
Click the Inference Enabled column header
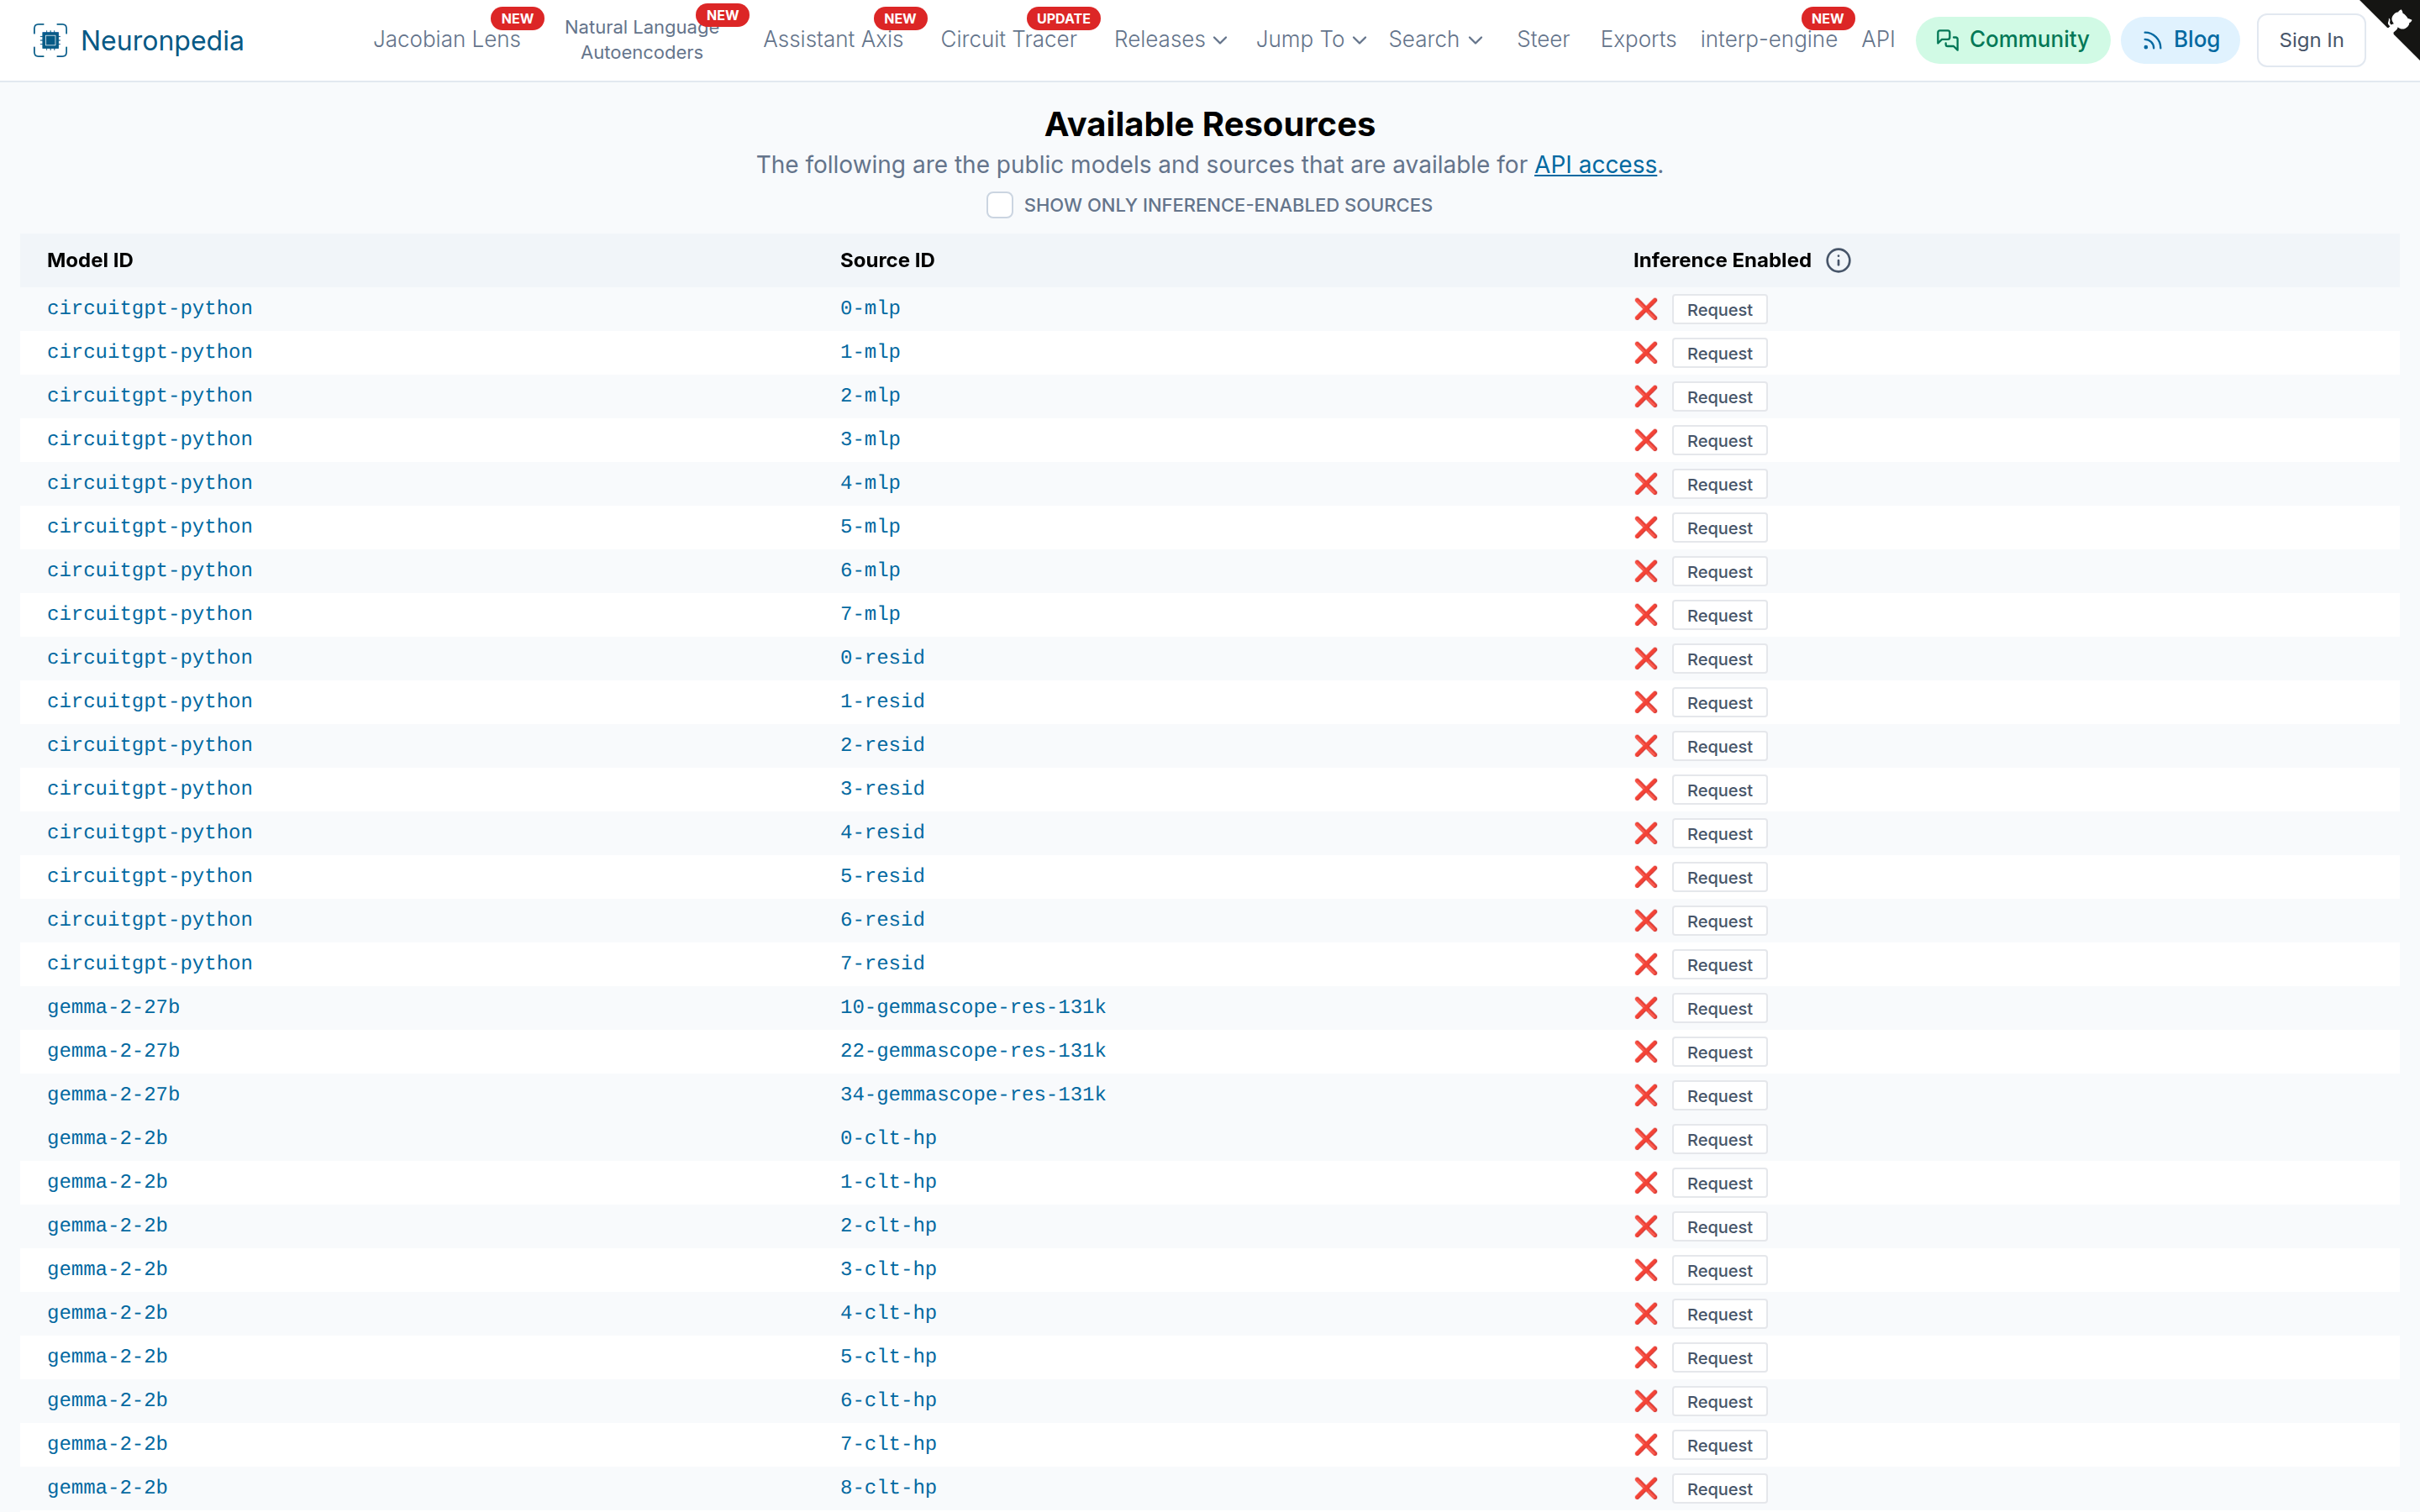pyautogui.click(x=1722, y=260)
